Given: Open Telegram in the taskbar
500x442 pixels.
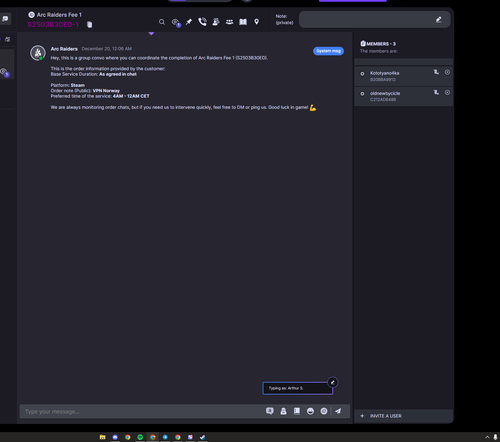Looking at the screenshot, I should [x=165, y=437].
